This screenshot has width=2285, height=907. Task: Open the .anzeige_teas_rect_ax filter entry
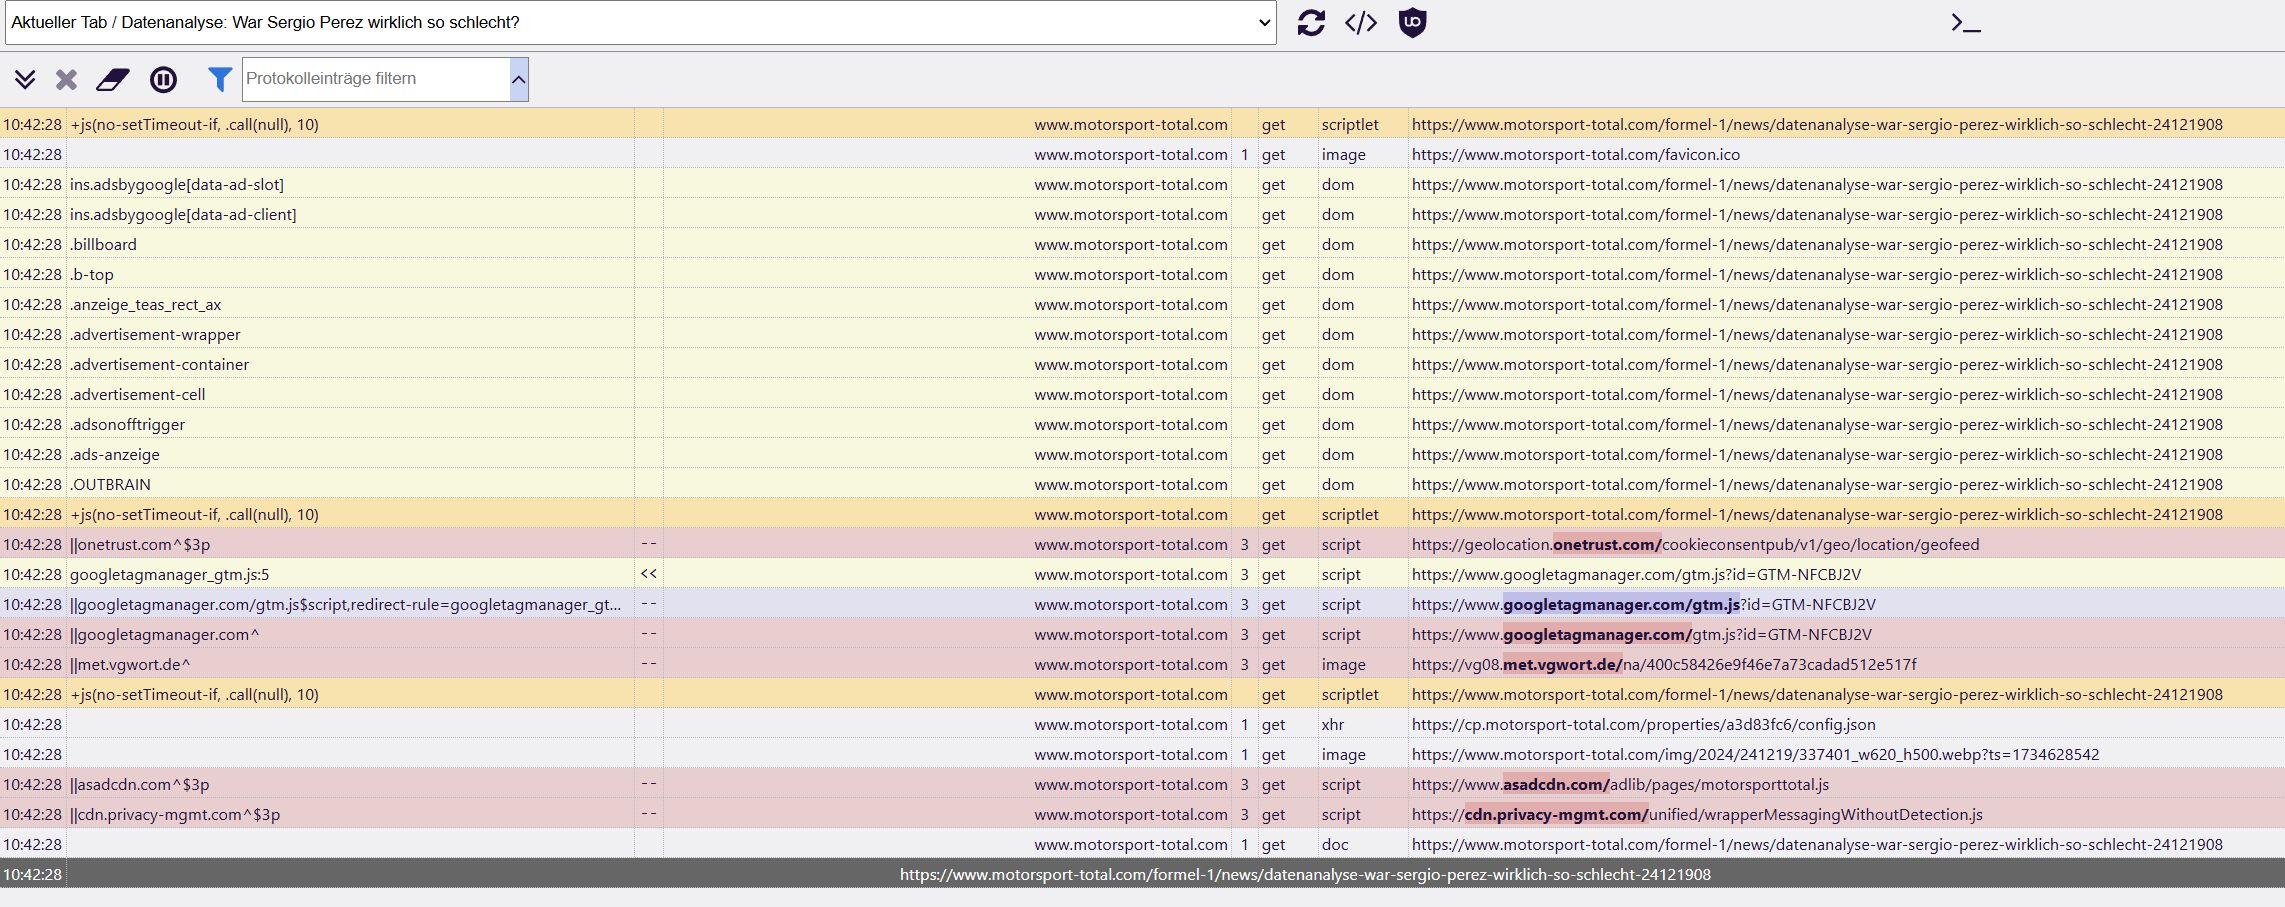pyautogui.click(x=146, y=304)
